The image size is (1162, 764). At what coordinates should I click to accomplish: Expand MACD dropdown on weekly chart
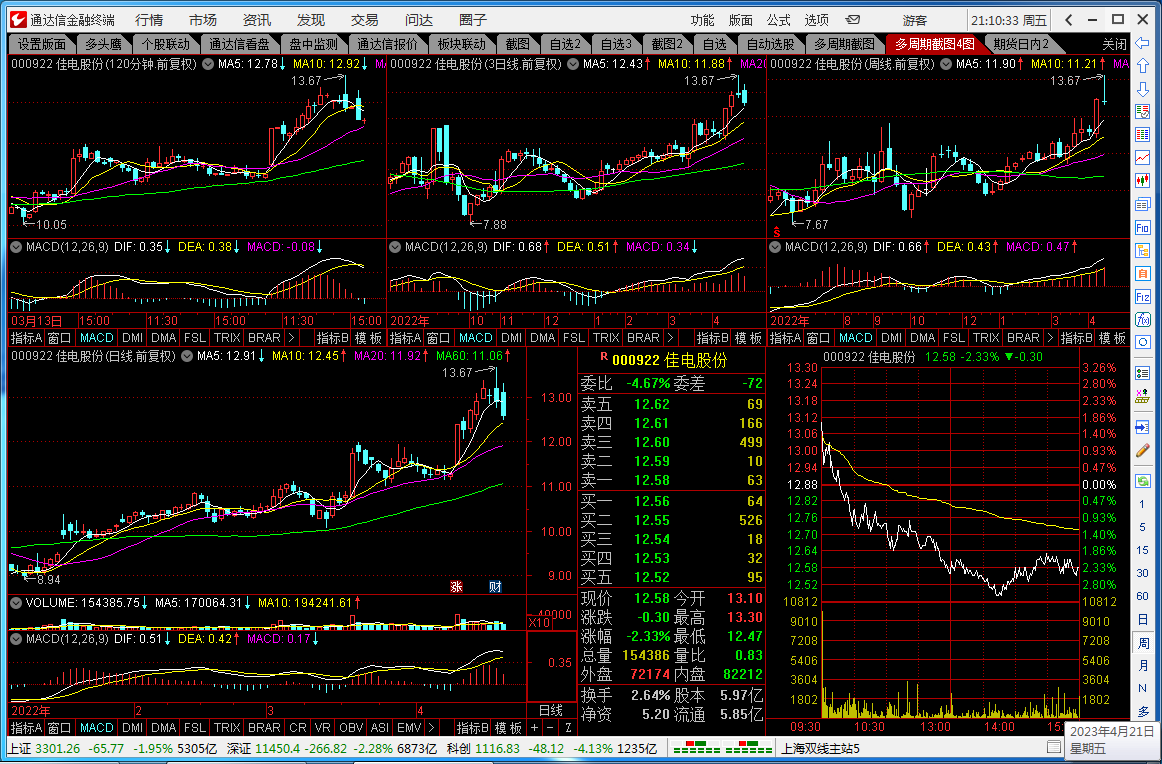pyautogui.click(x=775, y=247)
